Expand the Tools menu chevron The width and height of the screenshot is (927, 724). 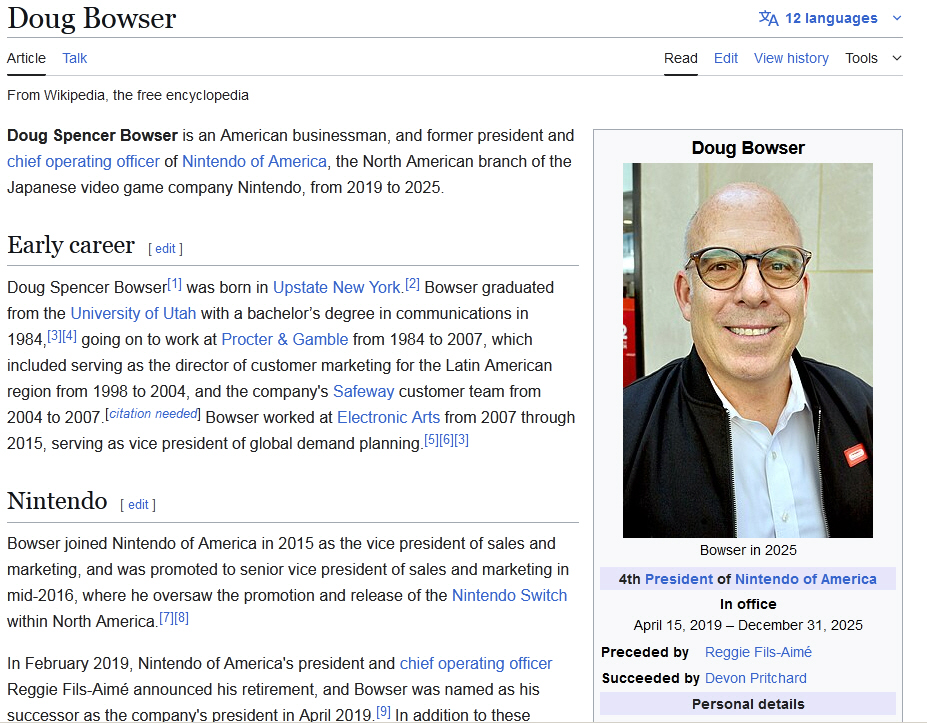(897, 58)
